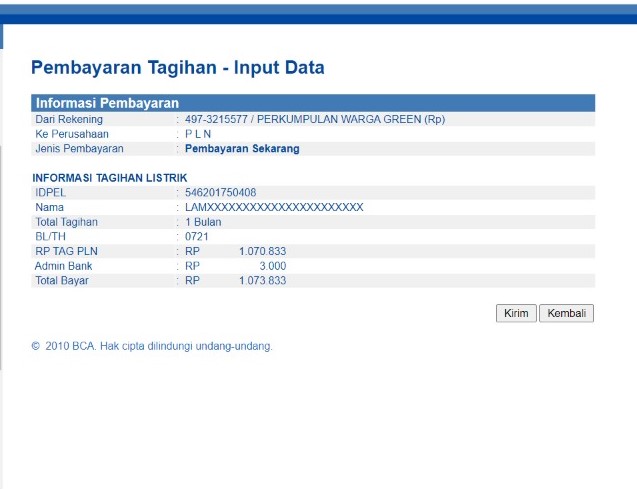
Task: Click the BL/TH value 0721
Action: coord(197,237)
